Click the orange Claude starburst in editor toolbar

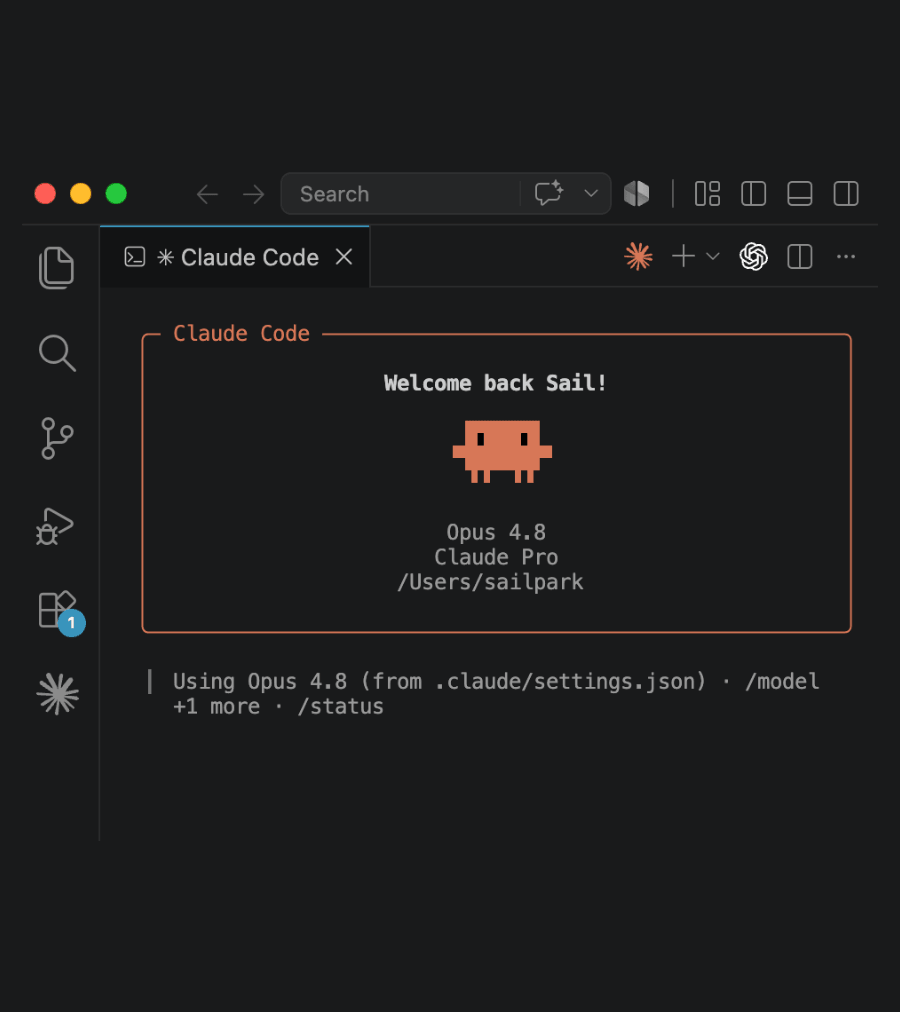click(639, 257)
